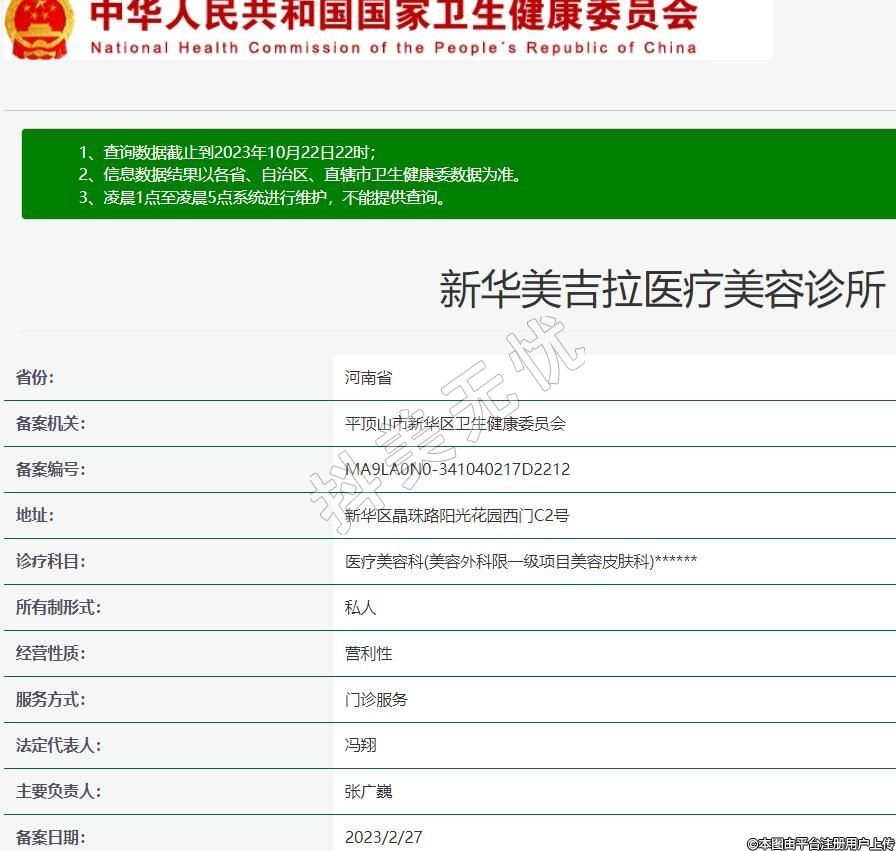This screenshot has height=851, width=896.
Task: Click the copyright notice at bottom right
Action: coord(820,843)
